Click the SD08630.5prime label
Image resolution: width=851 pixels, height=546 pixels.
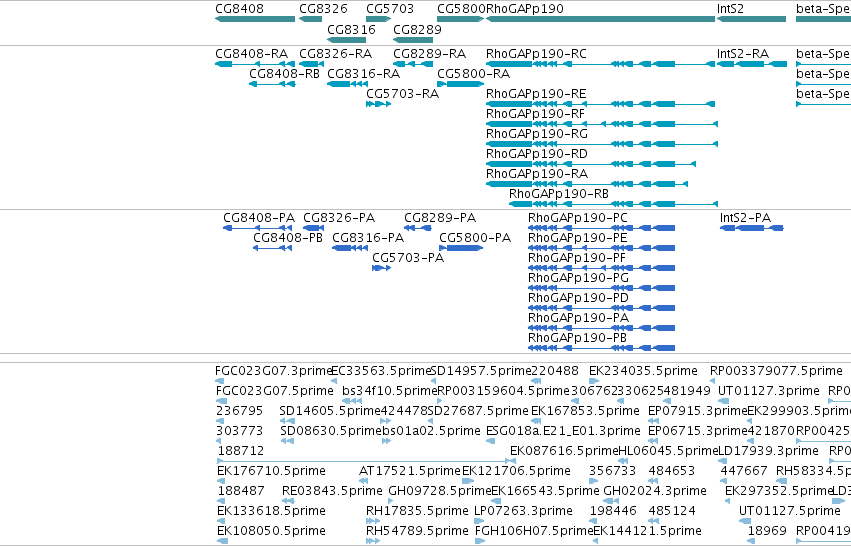(331, 431)
